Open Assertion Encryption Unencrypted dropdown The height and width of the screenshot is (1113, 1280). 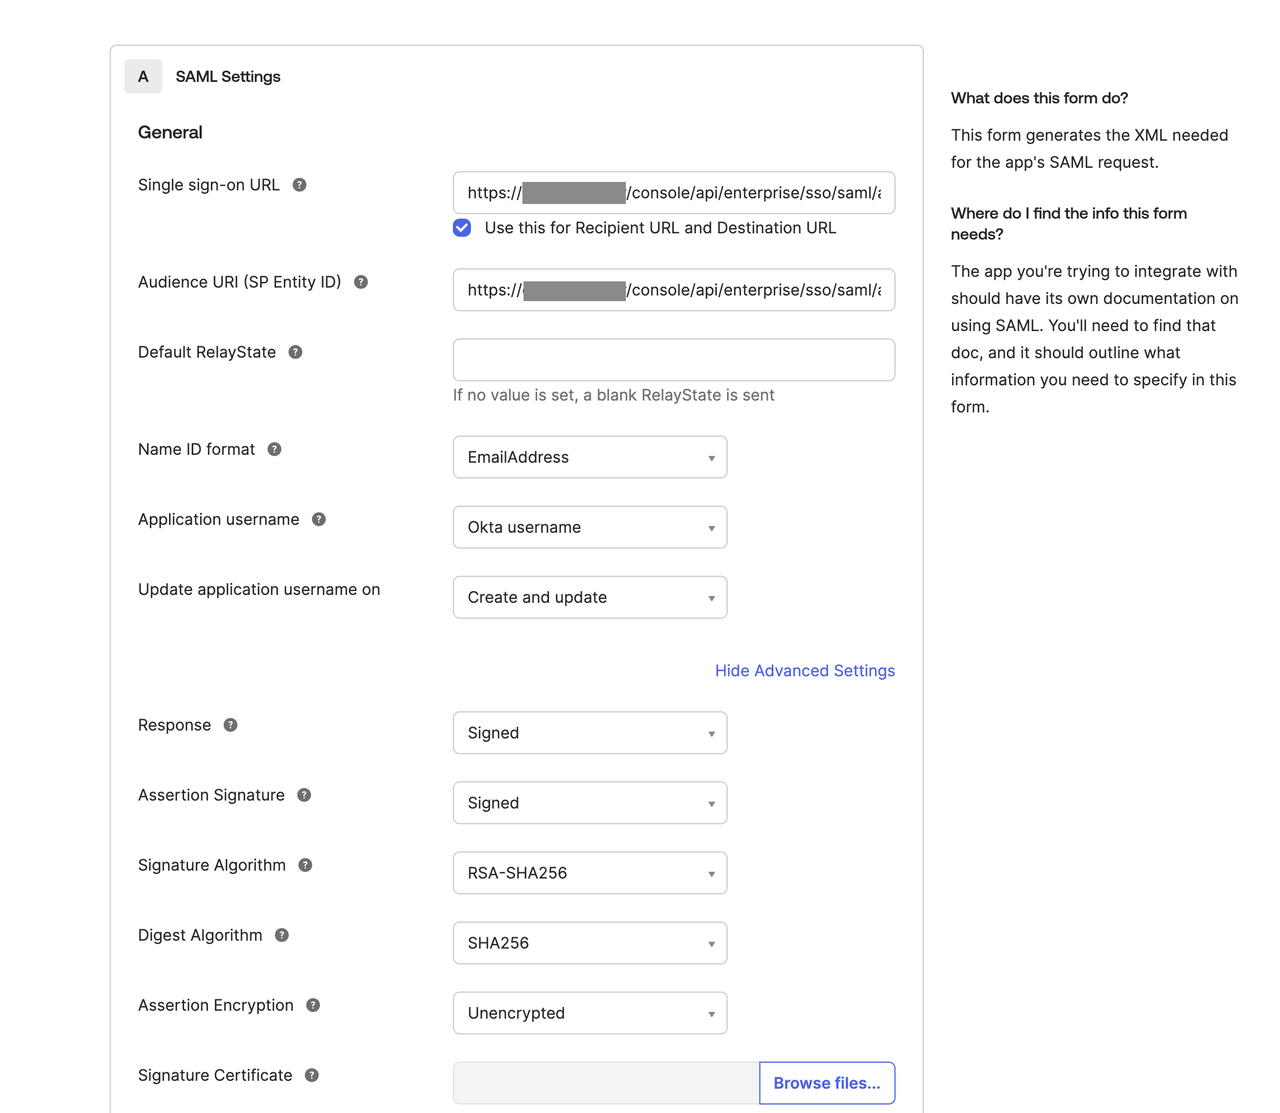[x=590, y=1013]
